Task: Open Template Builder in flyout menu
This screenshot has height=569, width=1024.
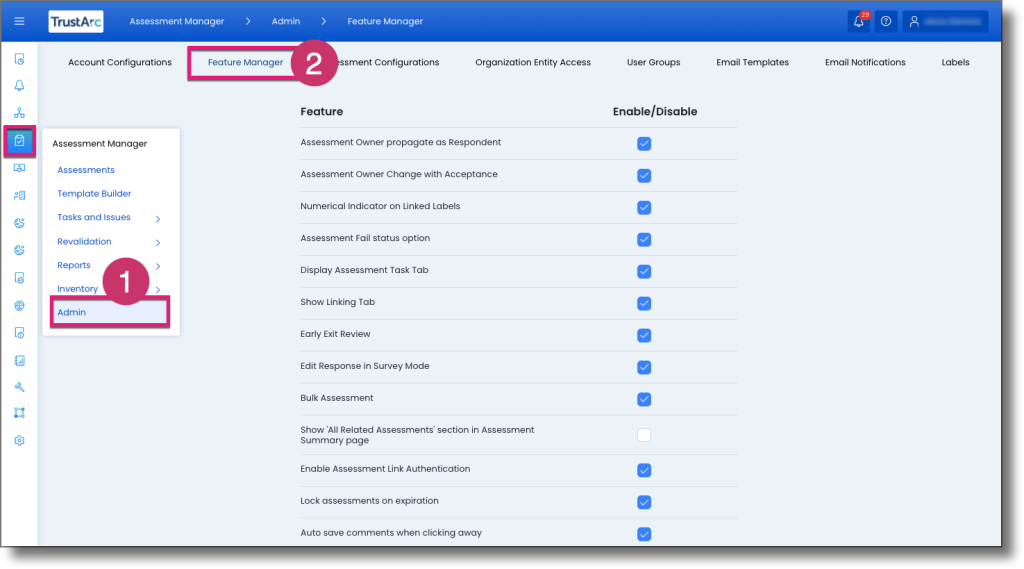Action: coord(94,194)
